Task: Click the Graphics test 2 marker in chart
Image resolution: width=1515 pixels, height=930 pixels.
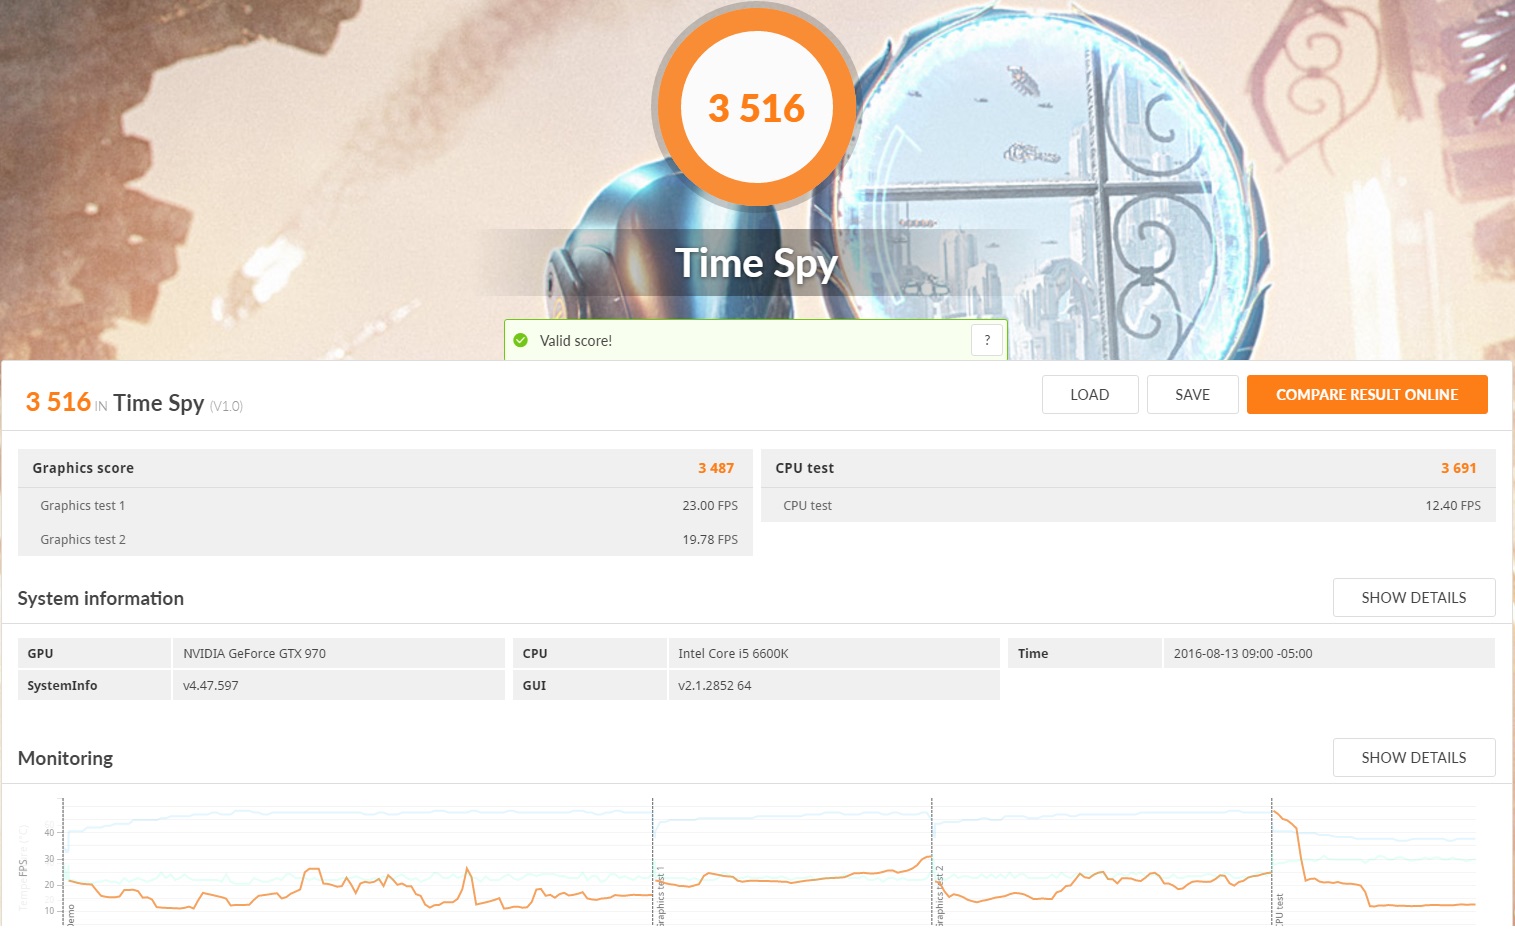Action: [x=939, y=896]
